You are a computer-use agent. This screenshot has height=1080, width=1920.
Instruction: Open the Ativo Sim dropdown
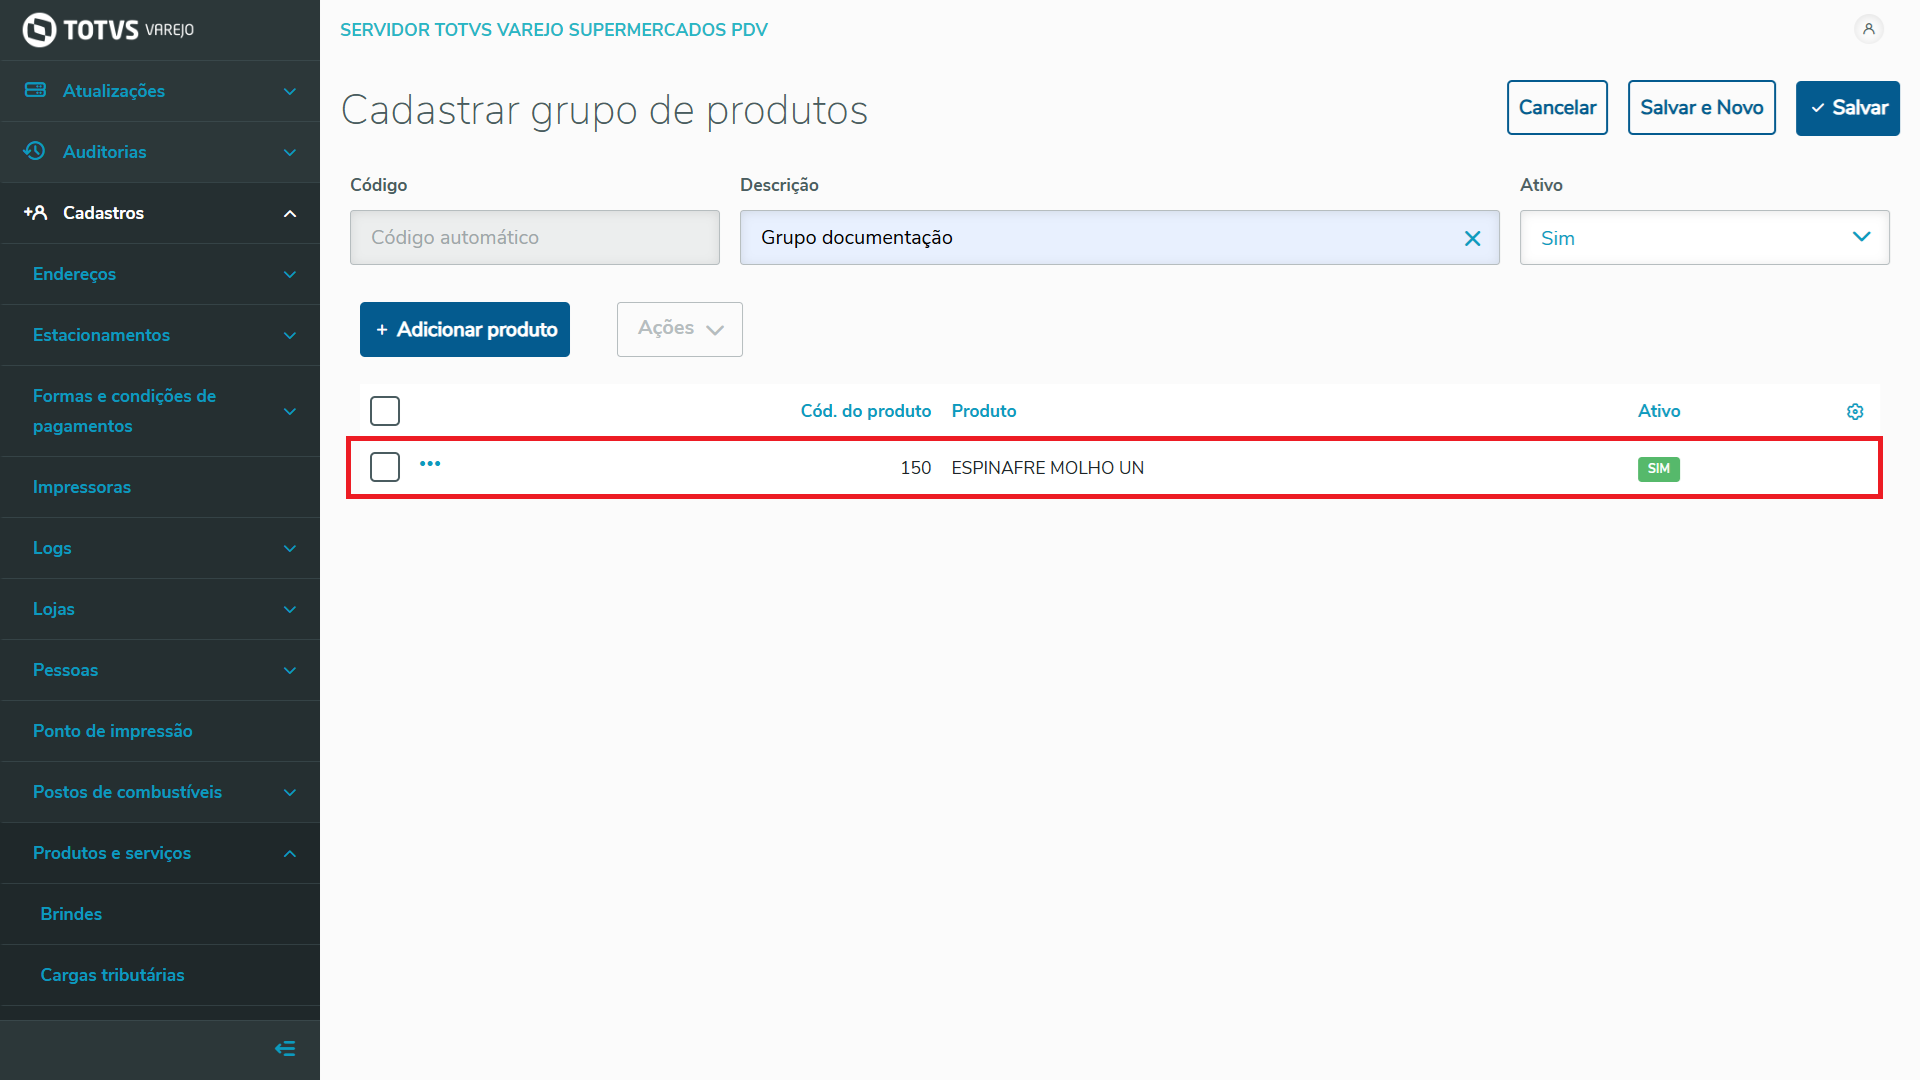[x=1704, y=238]
